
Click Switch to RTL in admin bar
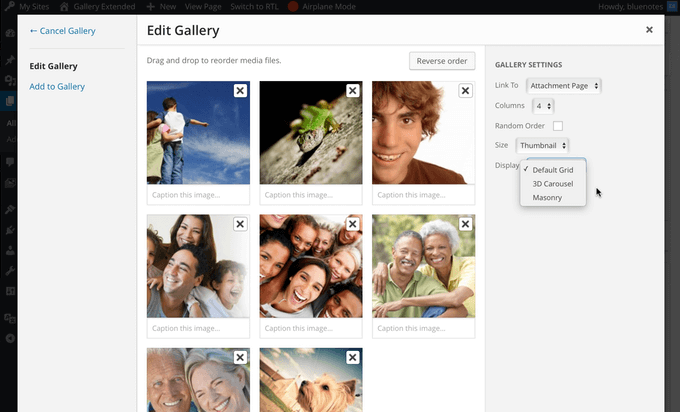254,7
